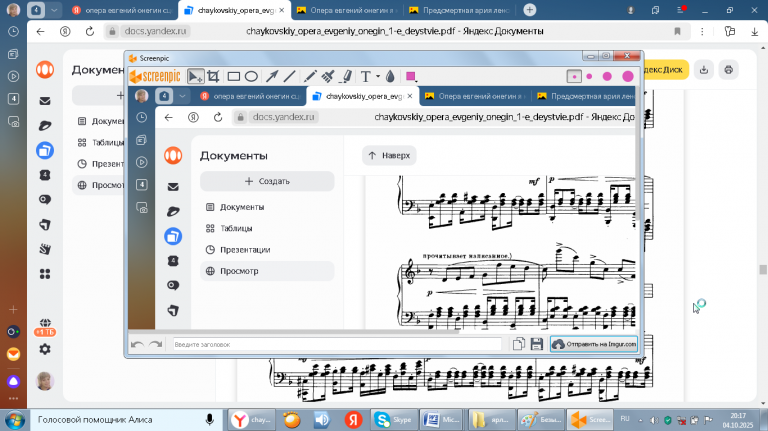This screenshot has width=768, height=431.
Task: Open browser history clock icon in sidebar
Action: tap(13, 31)
